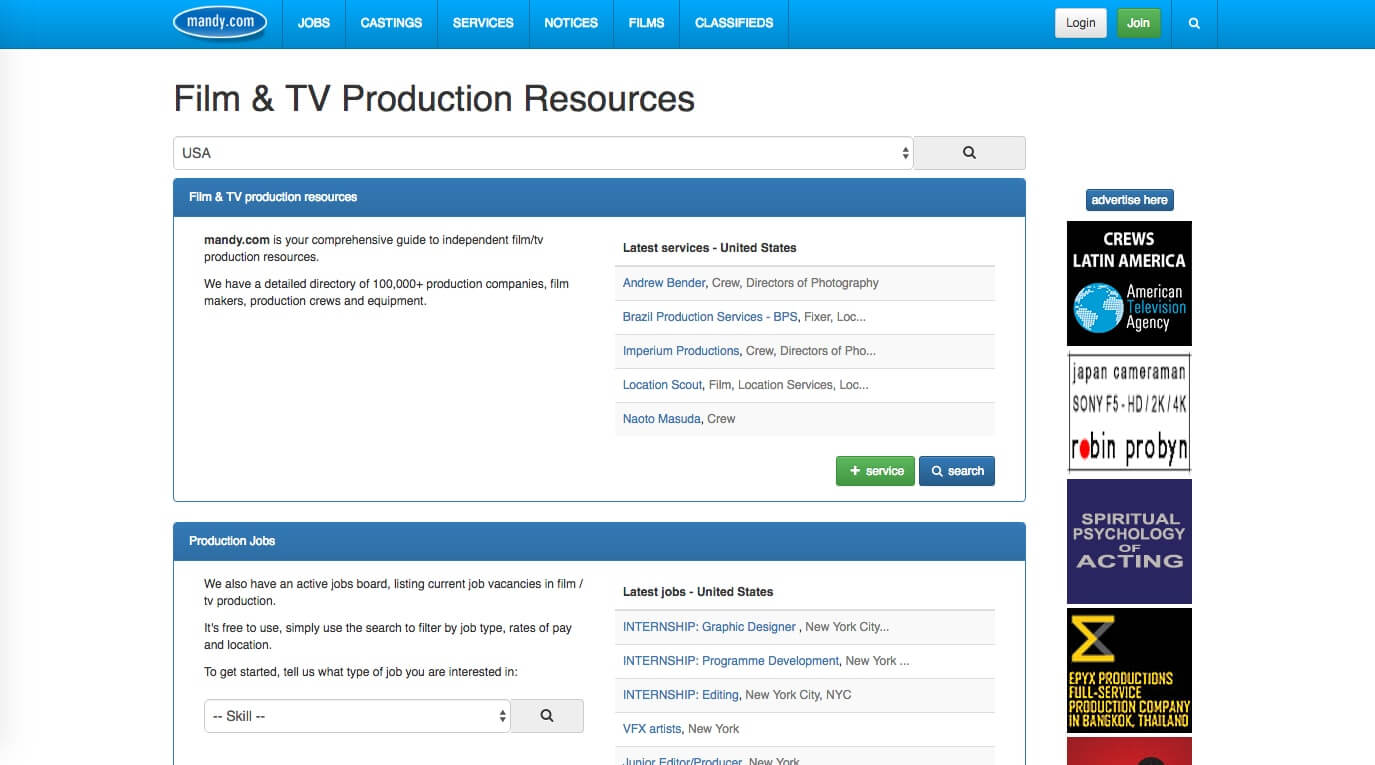1375x765 pixels.
Task: Click the mandy.com logo
Action: click(220, 22)
